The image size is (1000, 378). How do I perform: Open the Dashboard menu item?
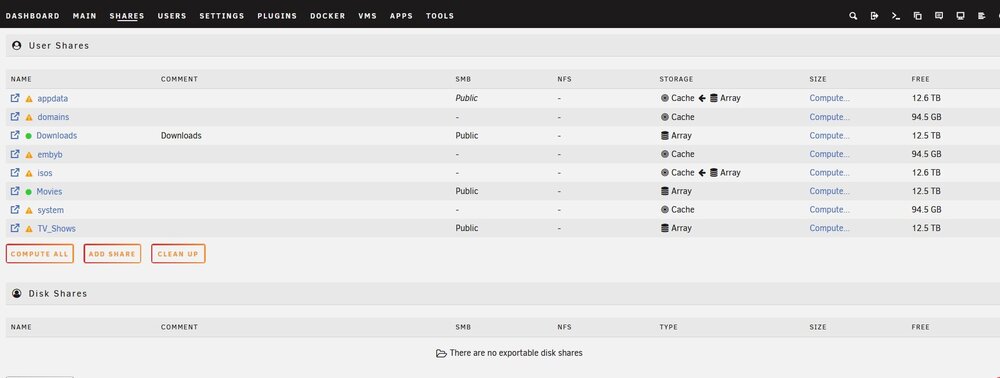(33, 16)
